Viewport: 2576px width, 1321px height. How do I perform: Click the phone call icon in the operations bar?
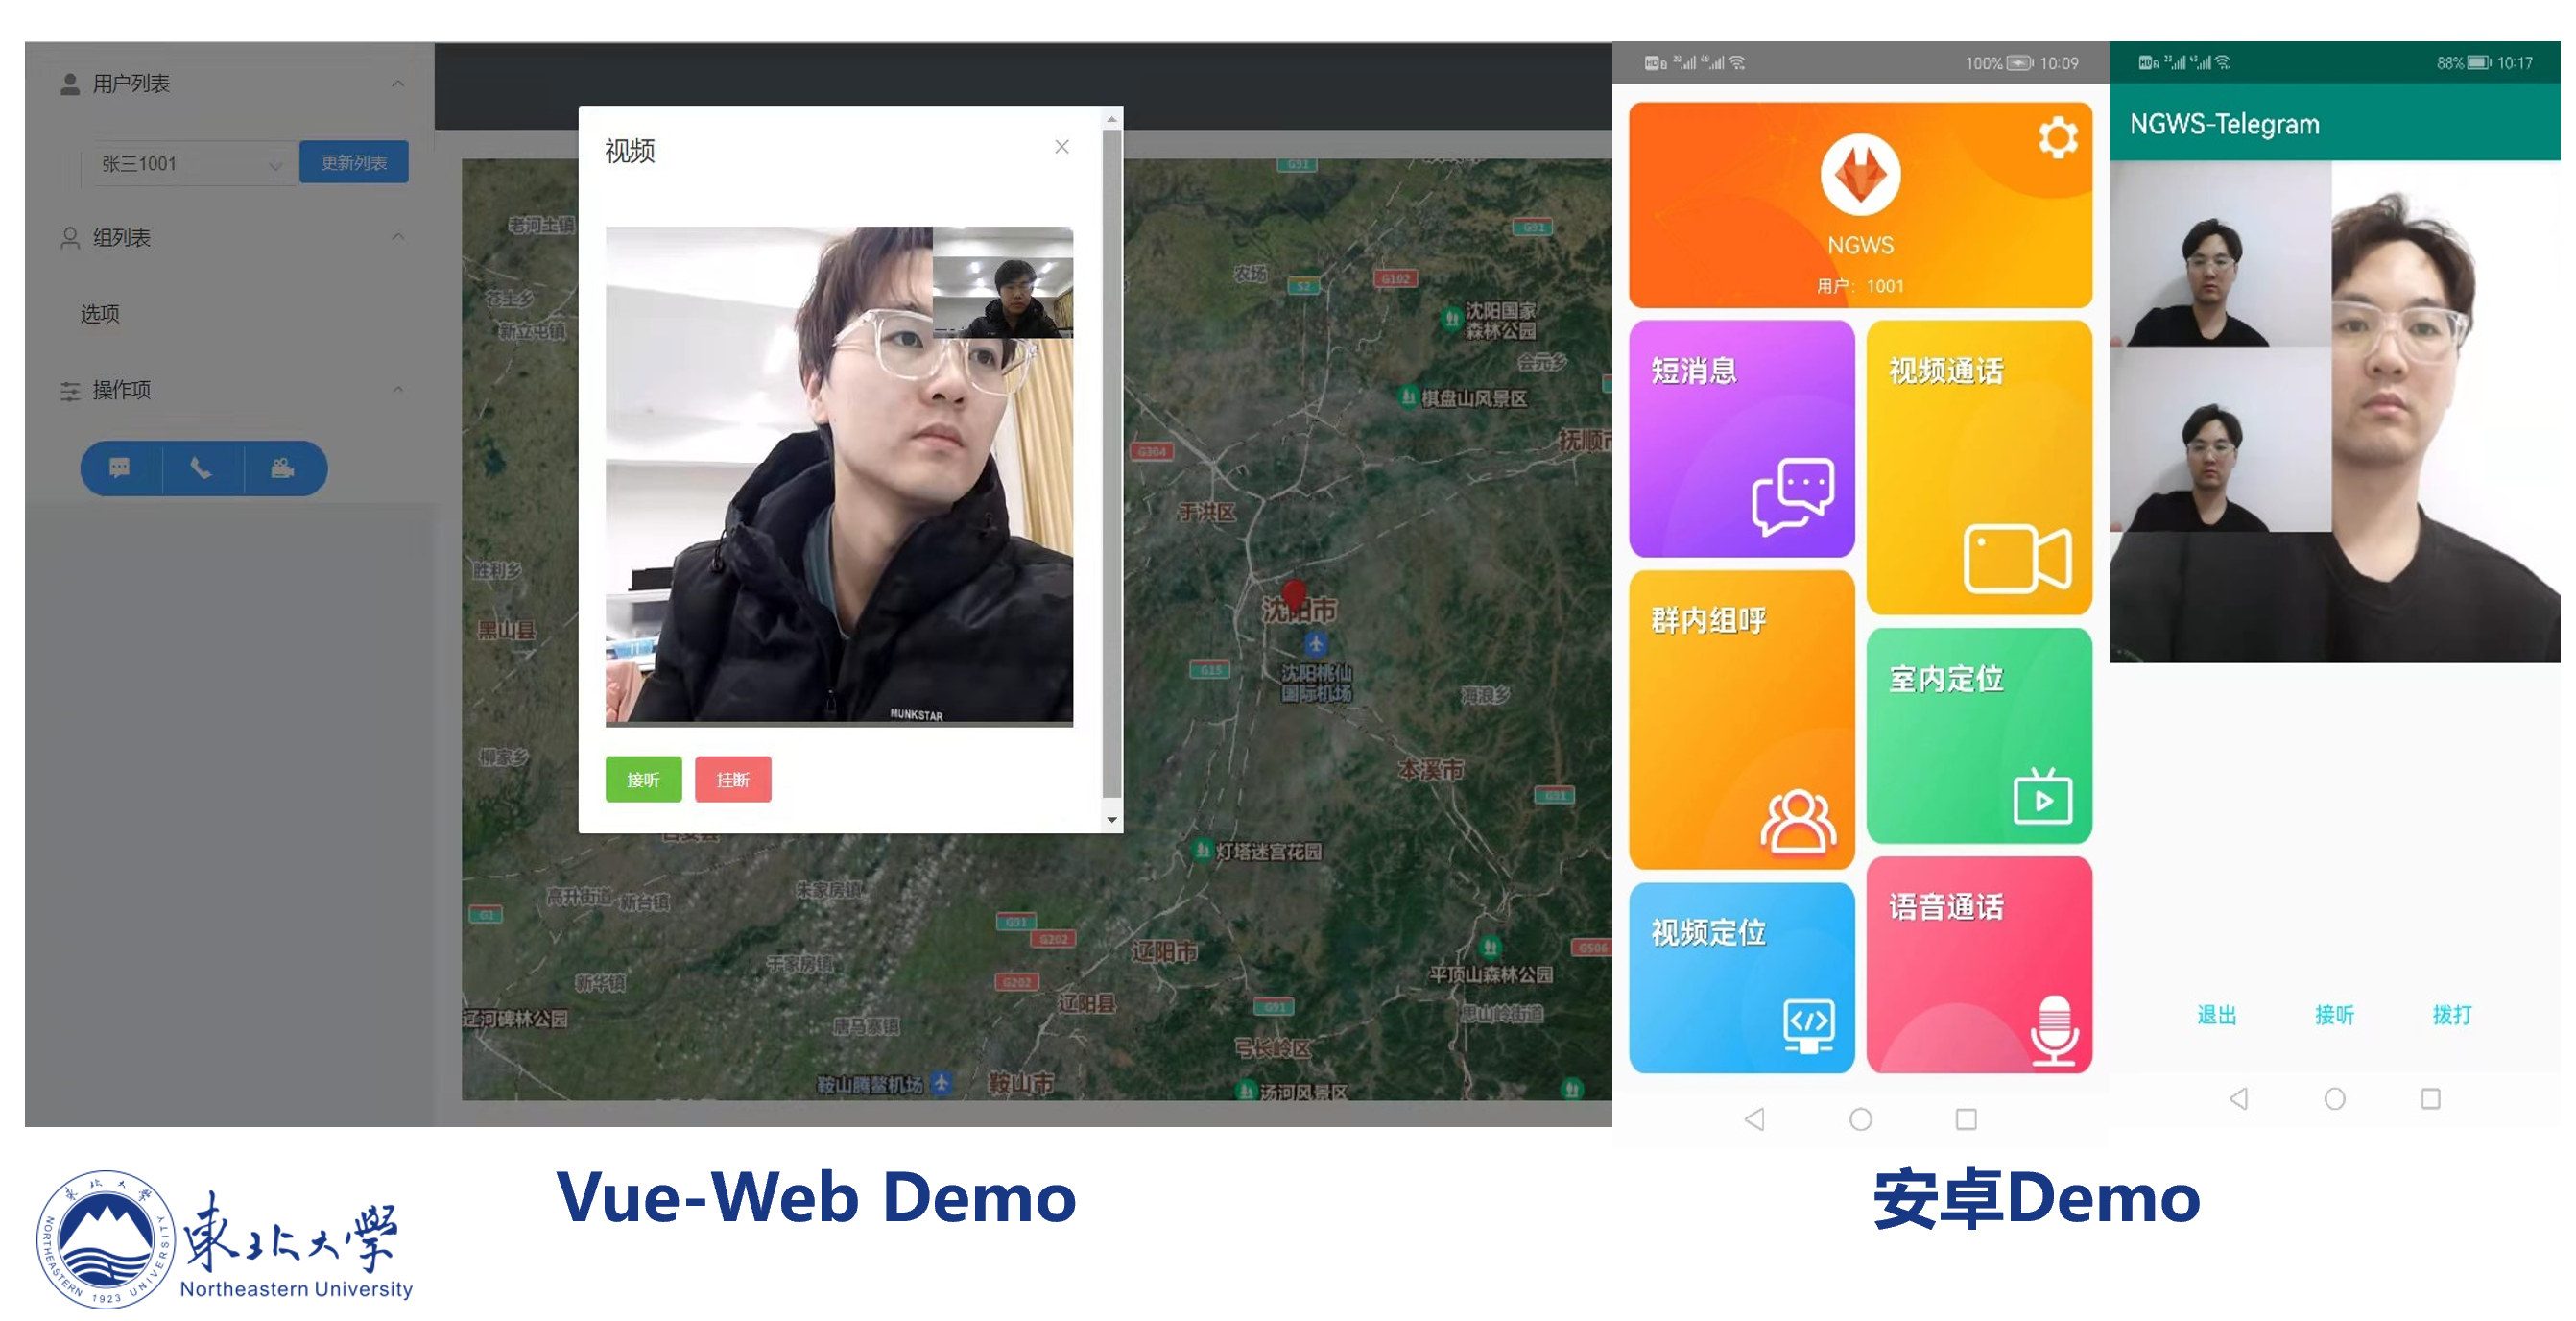click(201, 468)
